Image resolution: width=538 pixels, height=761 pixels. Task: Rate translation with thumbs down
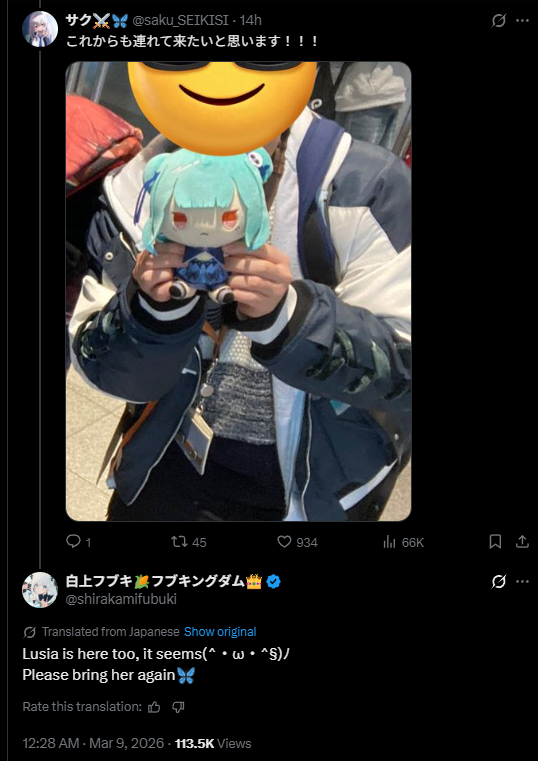tap(178, 707)
